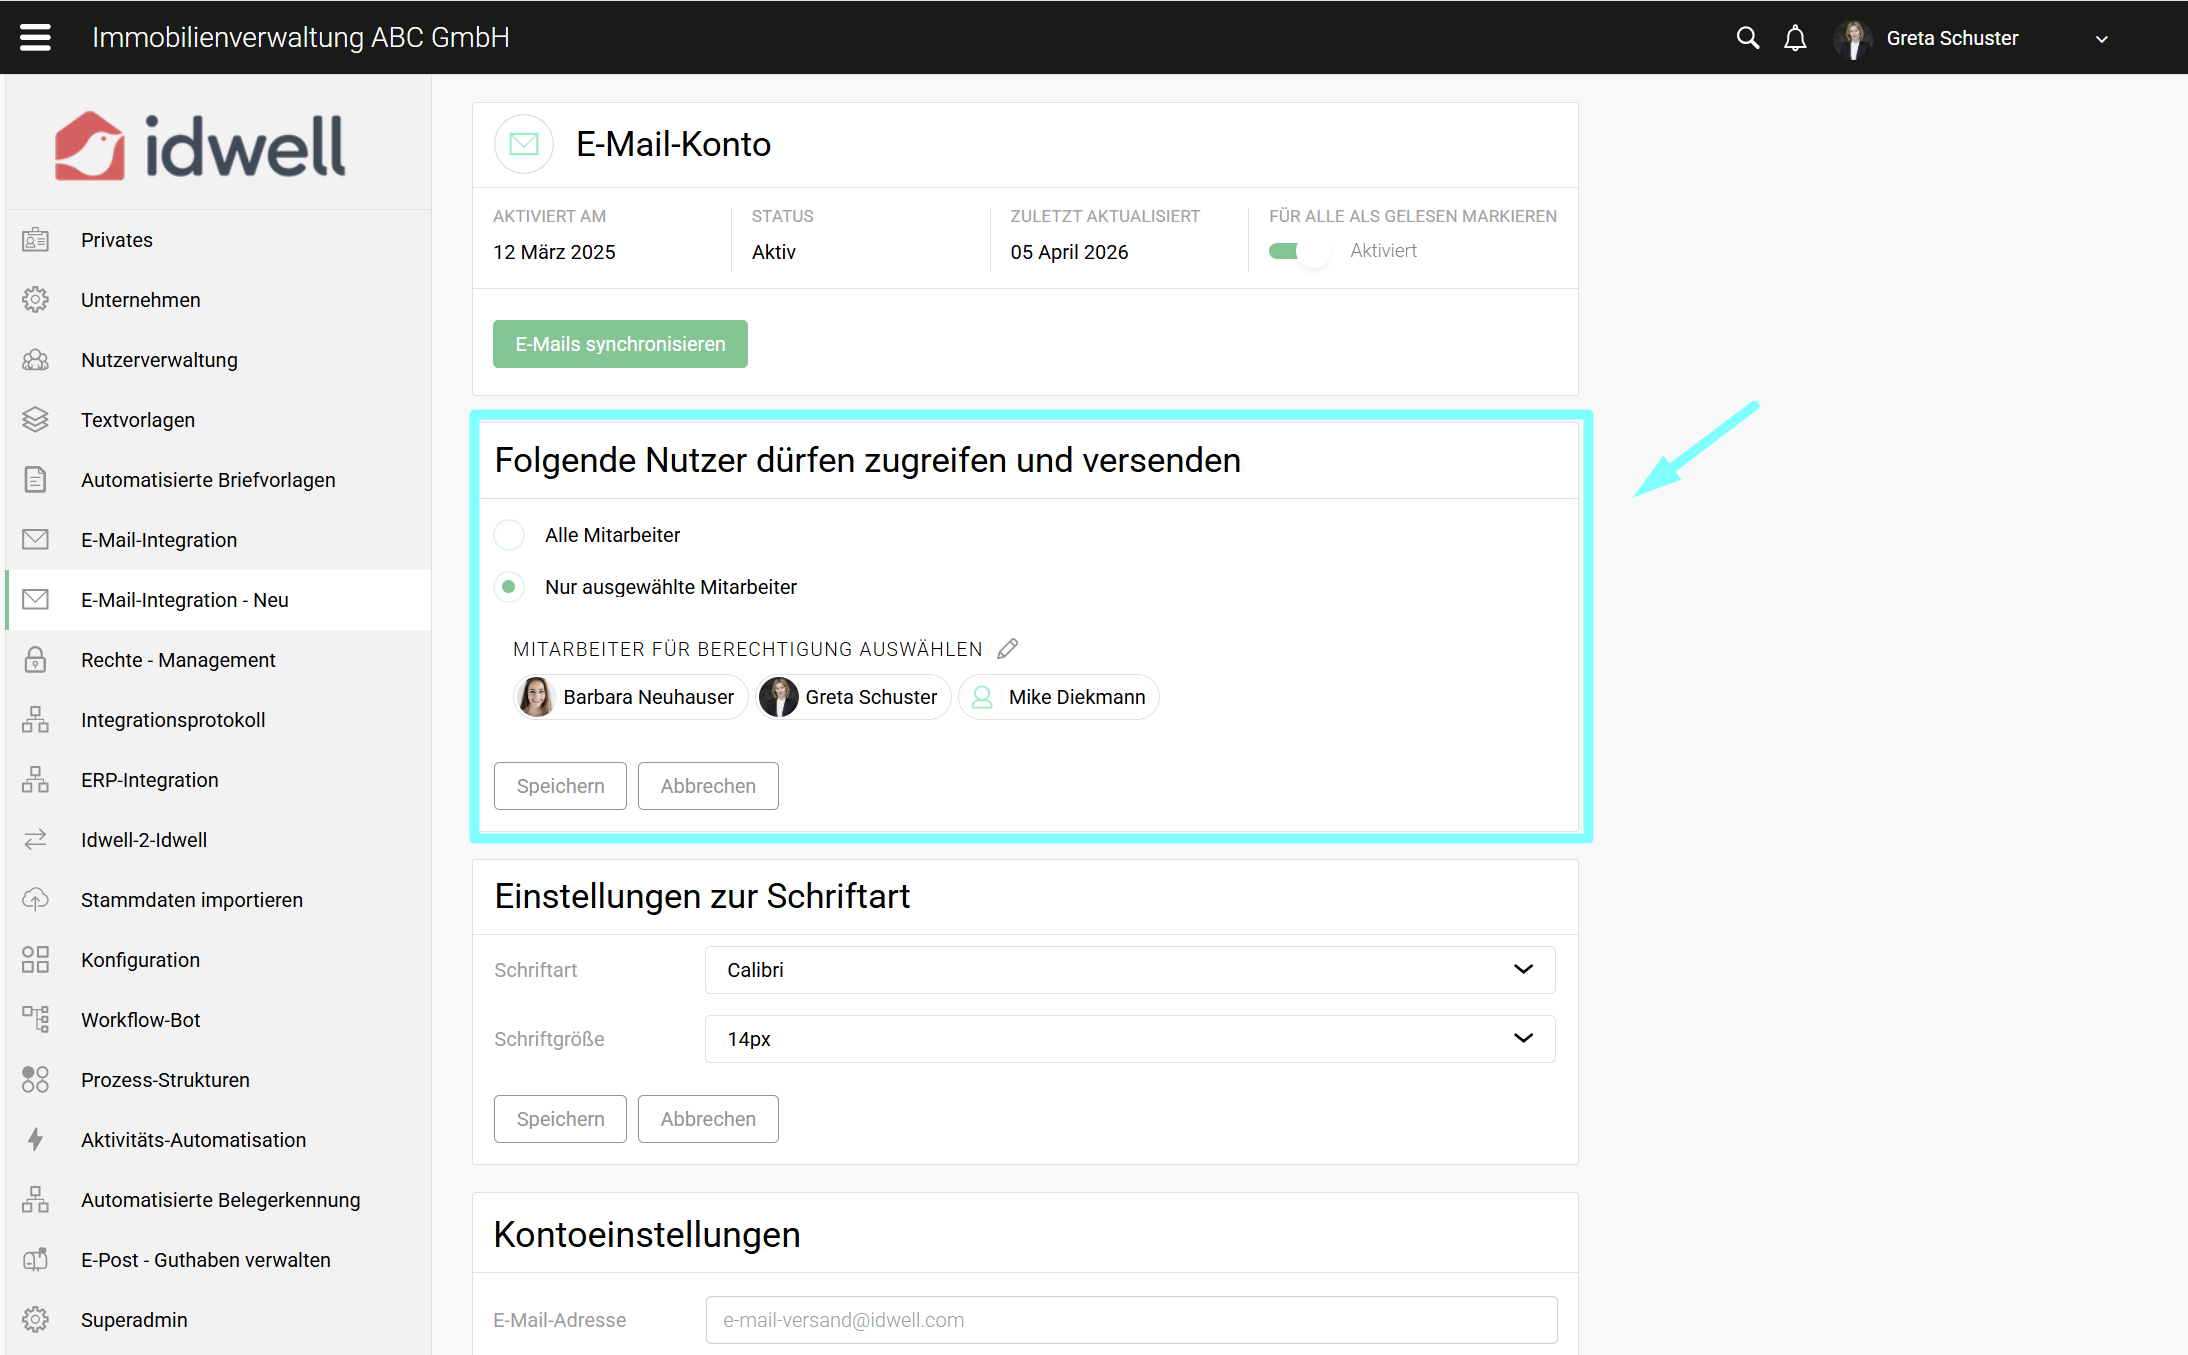Viewport: 2188px width, 1355px height.
Task: Open the Schriftart dropdown showing Calibri
Action: [x=1129, y=970]
